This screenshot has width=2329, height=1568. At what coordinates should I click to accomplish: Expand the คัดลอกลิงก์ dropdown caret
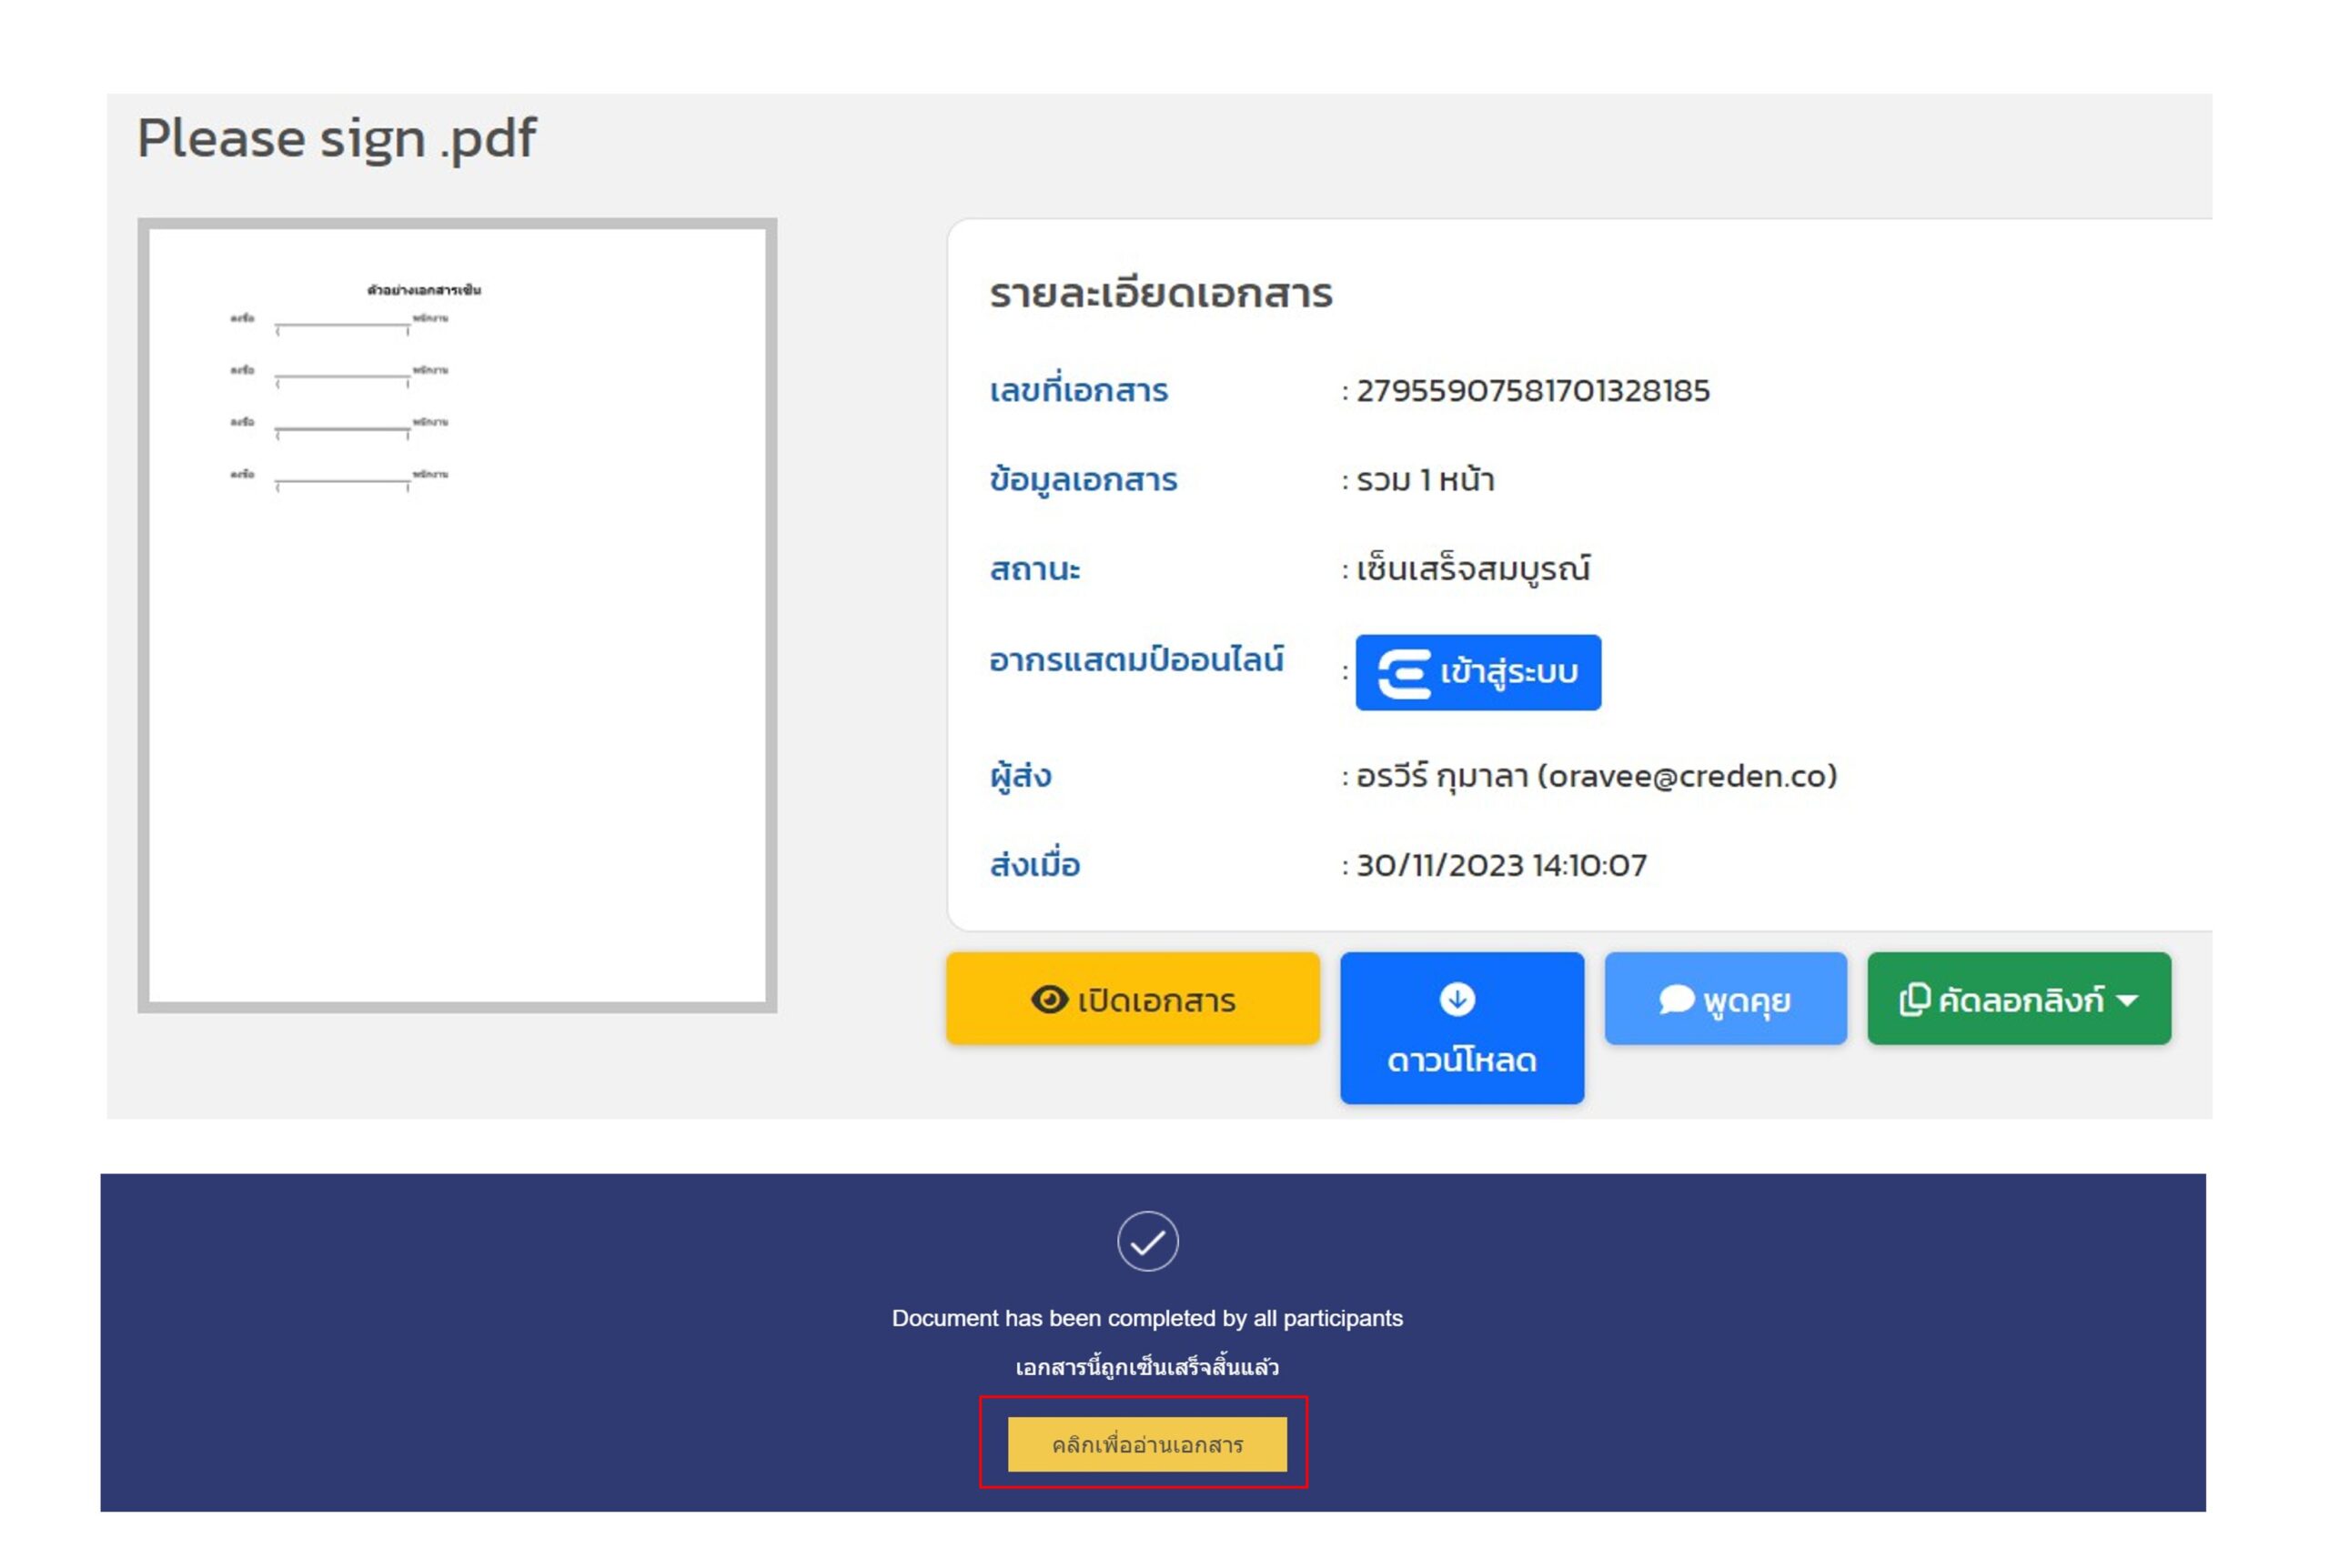pos(2126,1000)
